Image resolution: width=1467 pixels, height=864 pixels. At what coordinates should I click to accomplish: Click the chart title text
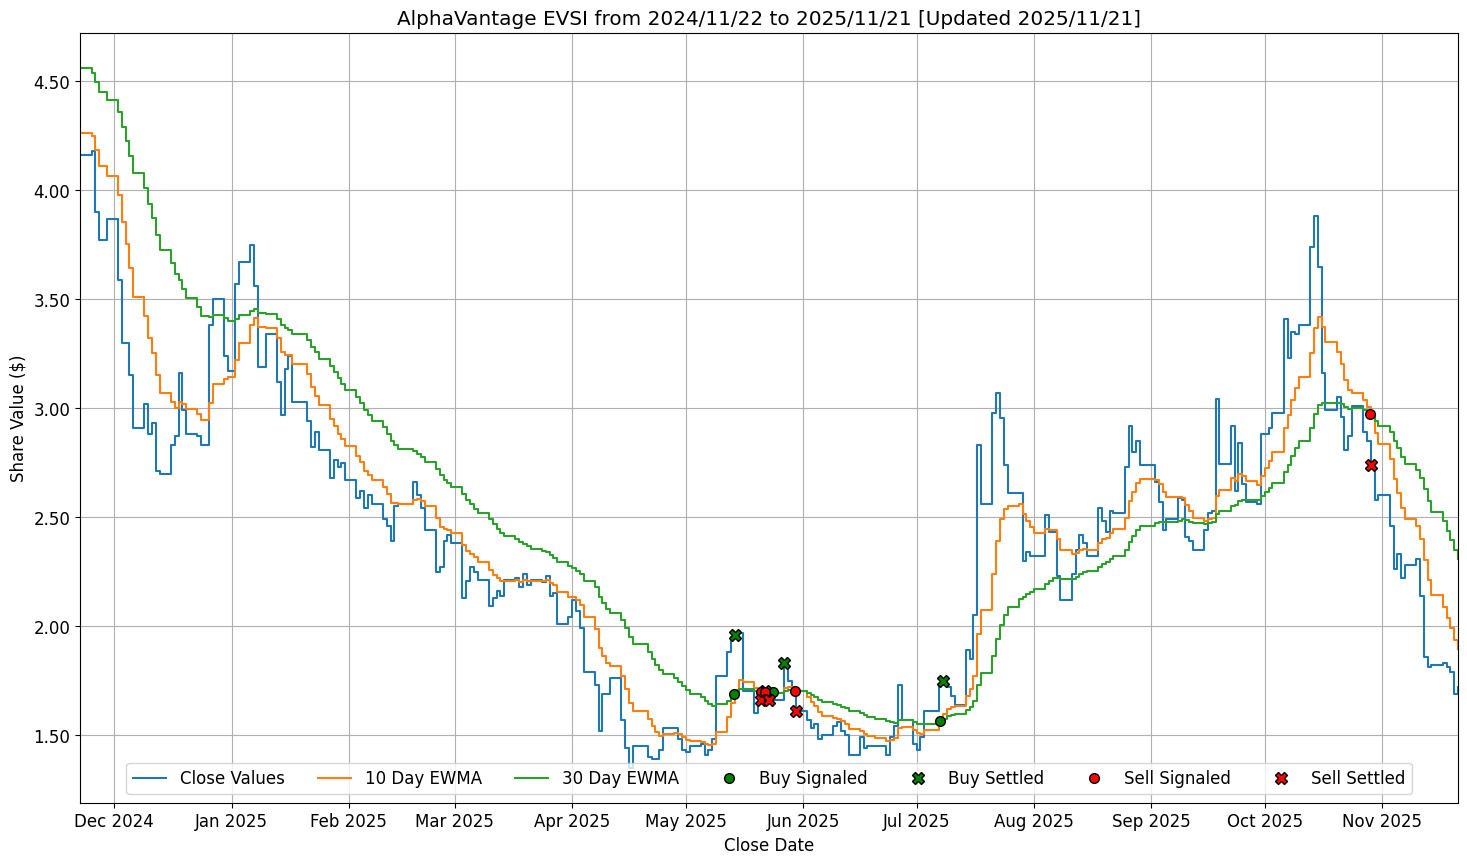coord(768,18)
